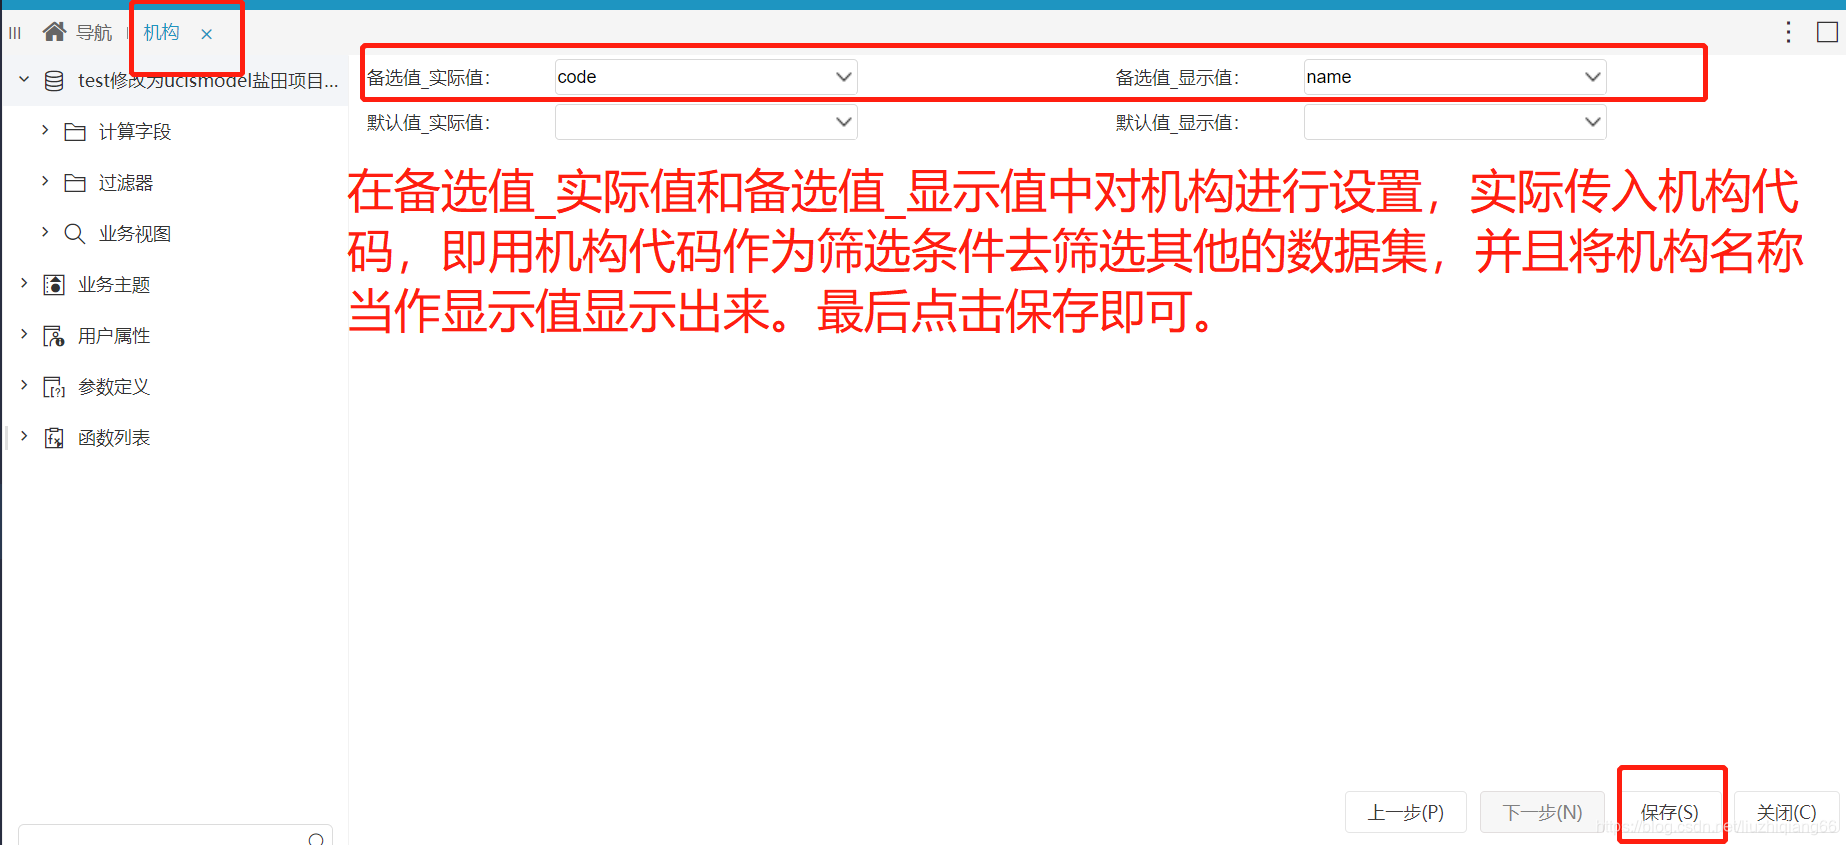Select the test修改为ucismodel盐田项目 tree item
The image size is (1846, 845).
208,80
